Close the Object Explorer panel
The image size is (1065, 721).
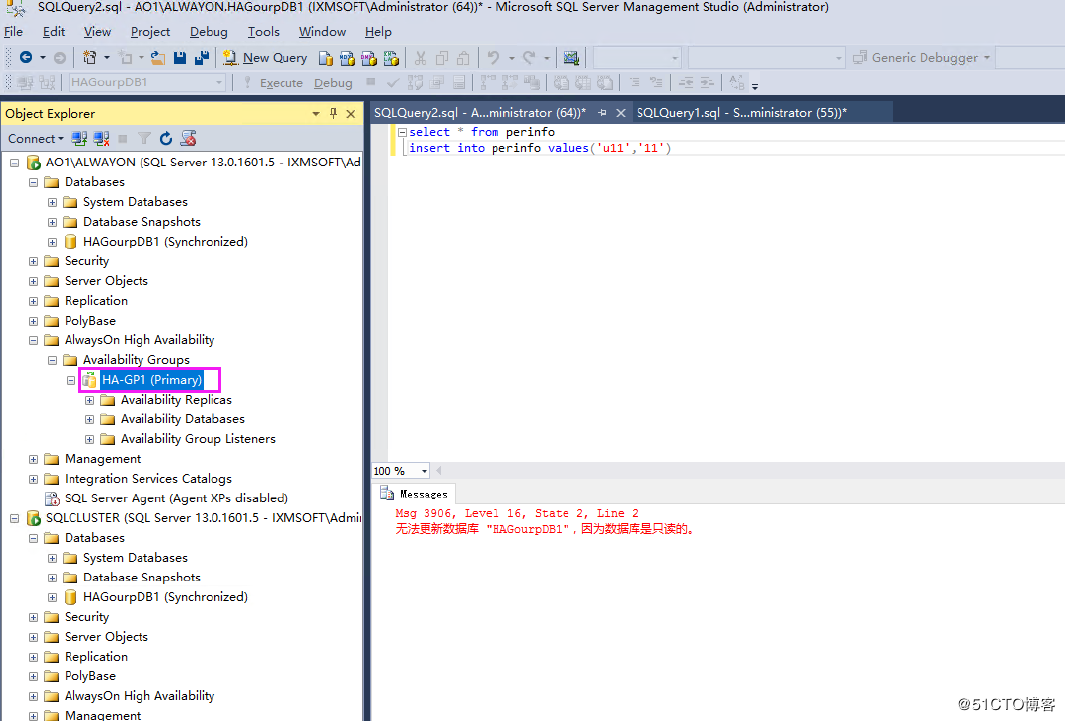click(350, 113)
